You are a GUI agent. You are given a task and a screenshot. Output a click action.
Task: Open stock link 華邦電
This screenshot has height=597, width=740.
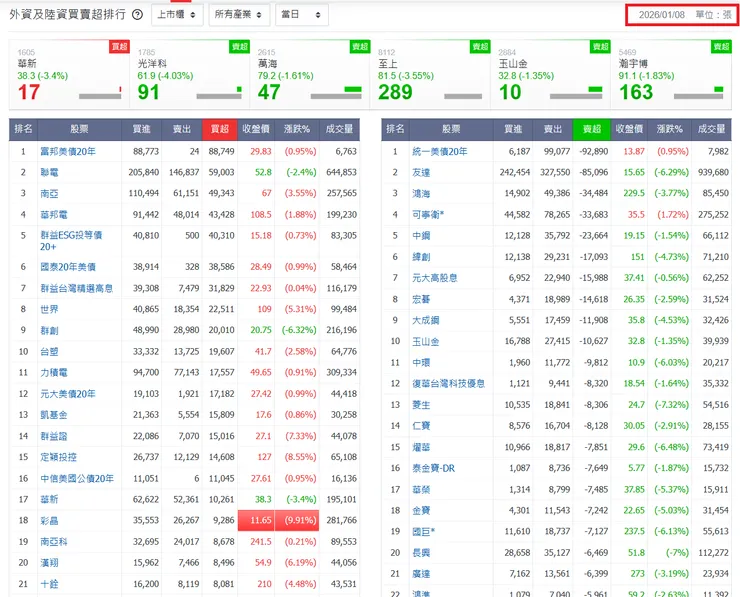pyautogui.click(x=54, y=215)
